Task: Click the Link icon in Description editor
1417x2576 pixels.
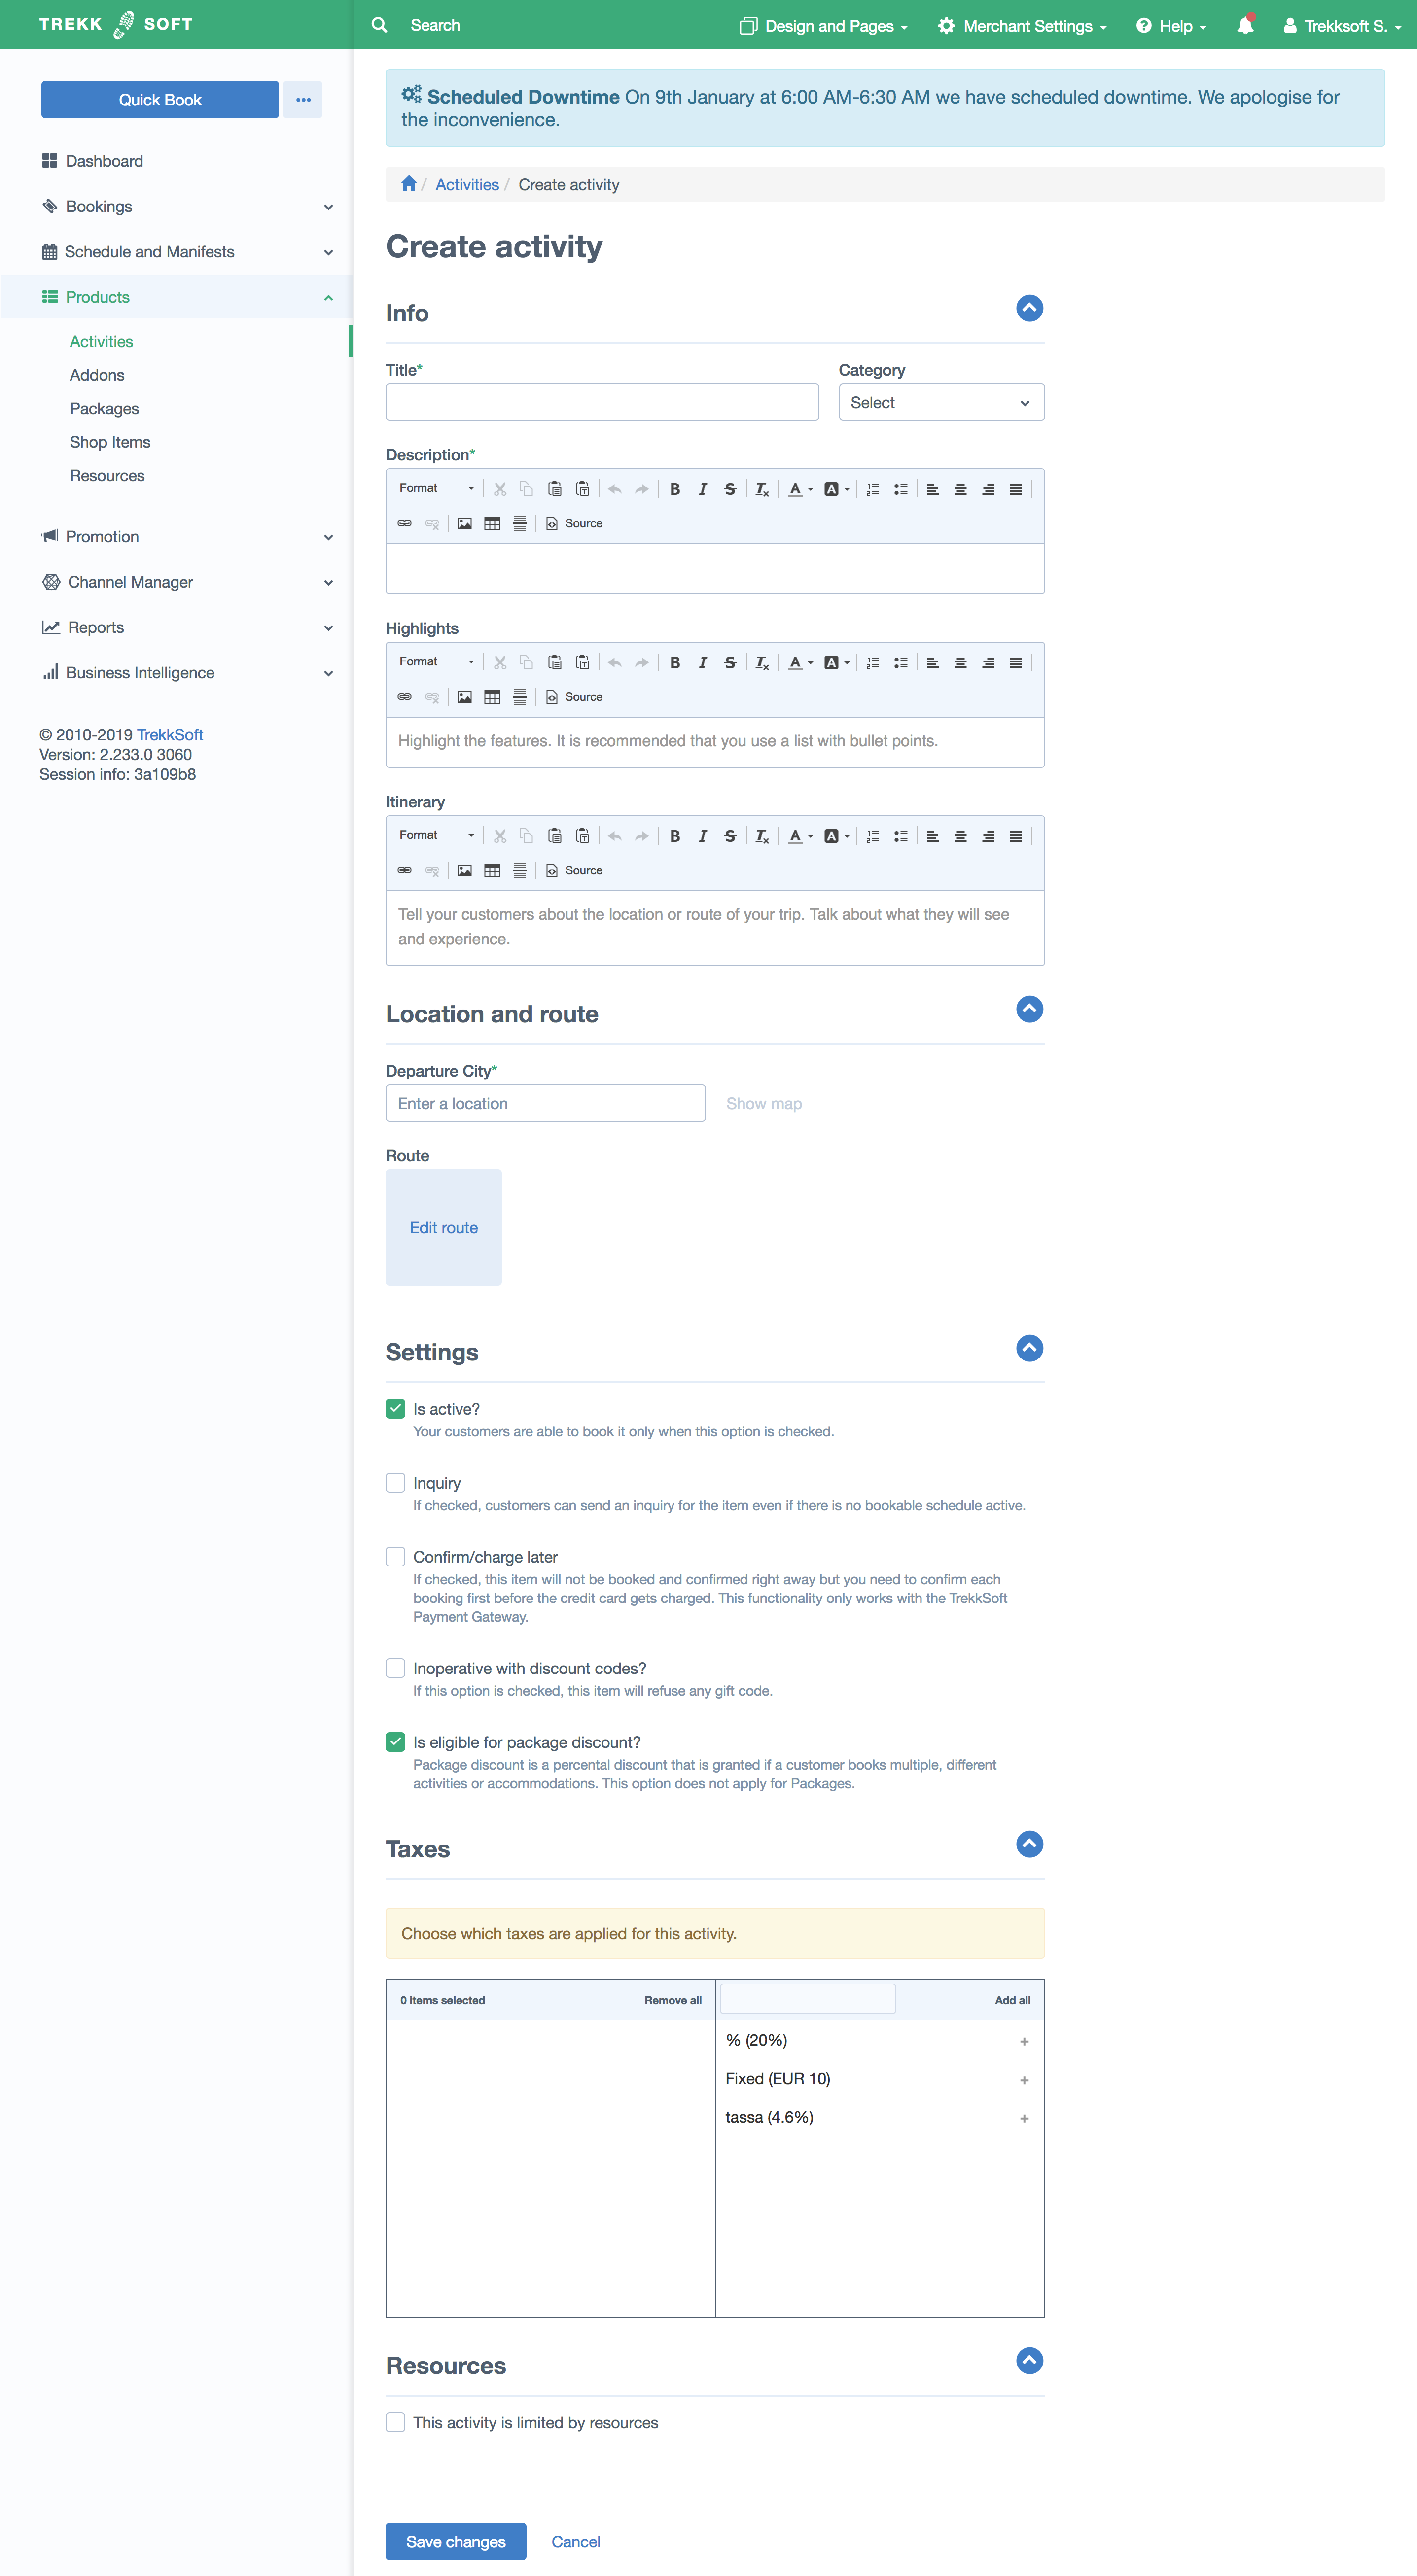Action: click(x=404, y=523)
